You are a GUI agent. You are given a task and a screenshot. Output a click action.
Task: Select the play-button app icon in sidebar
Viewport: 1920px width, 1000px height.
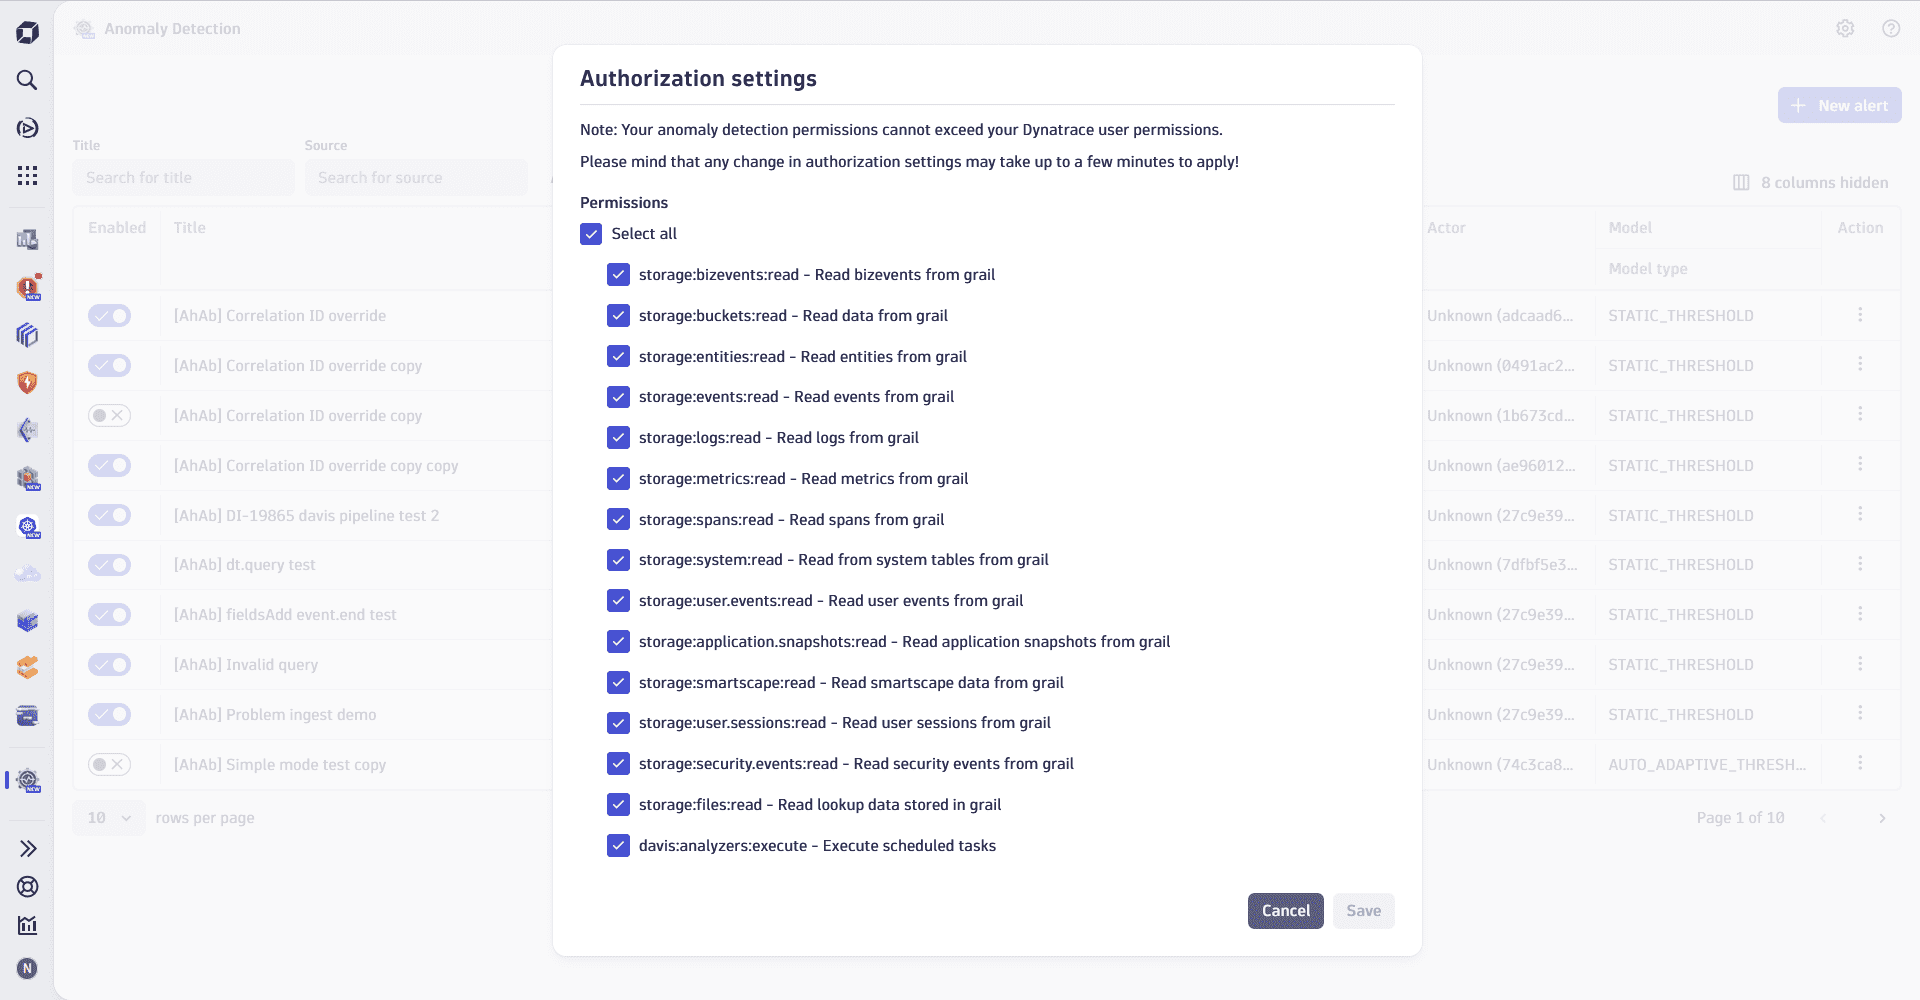point(27,128)
